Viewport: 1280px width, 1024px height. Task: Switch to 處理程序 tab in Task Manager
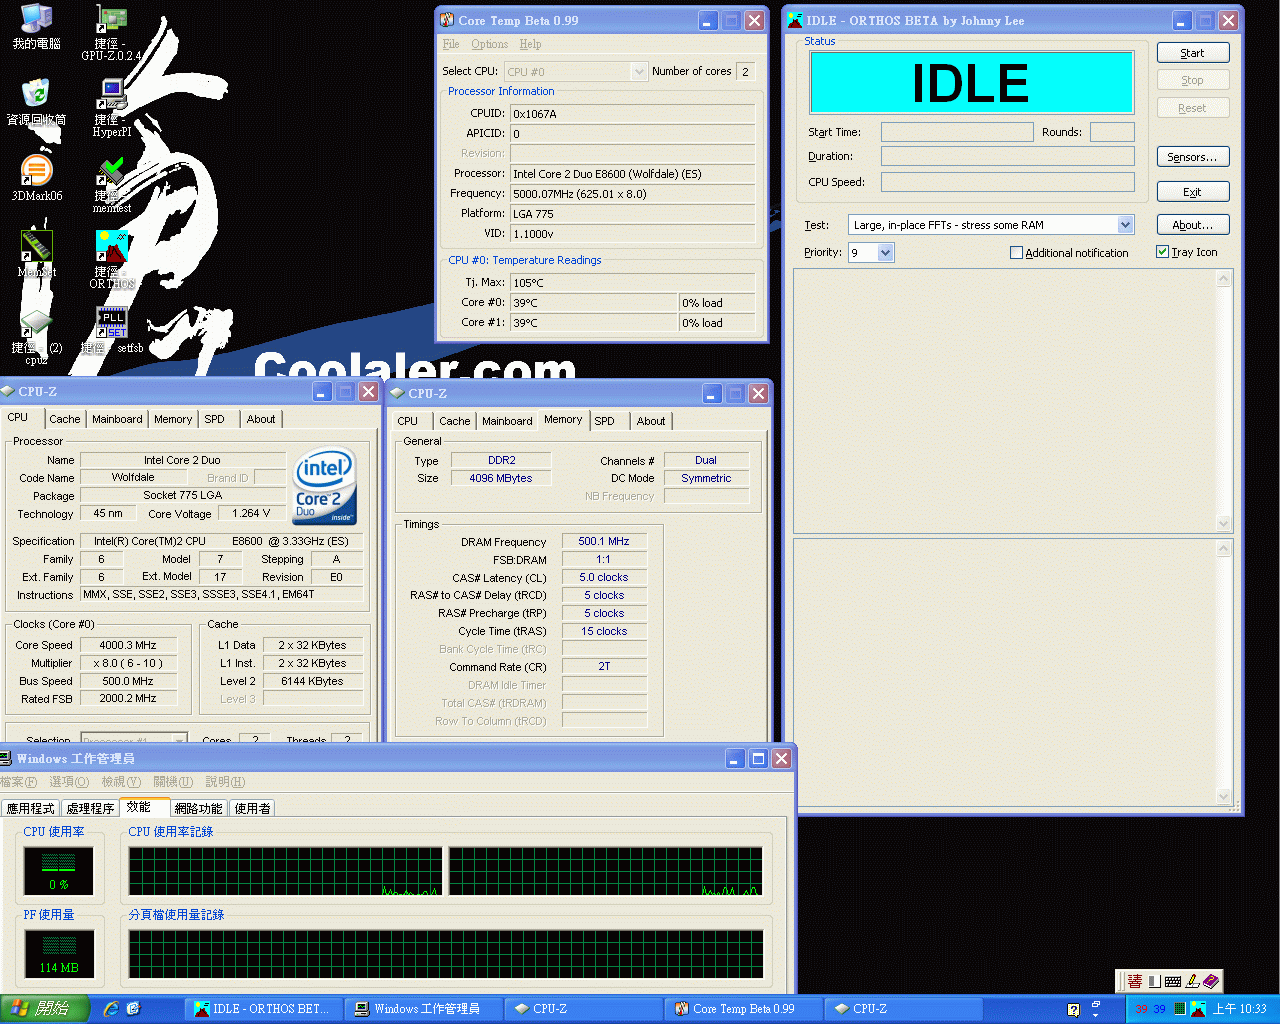point(90,808)
